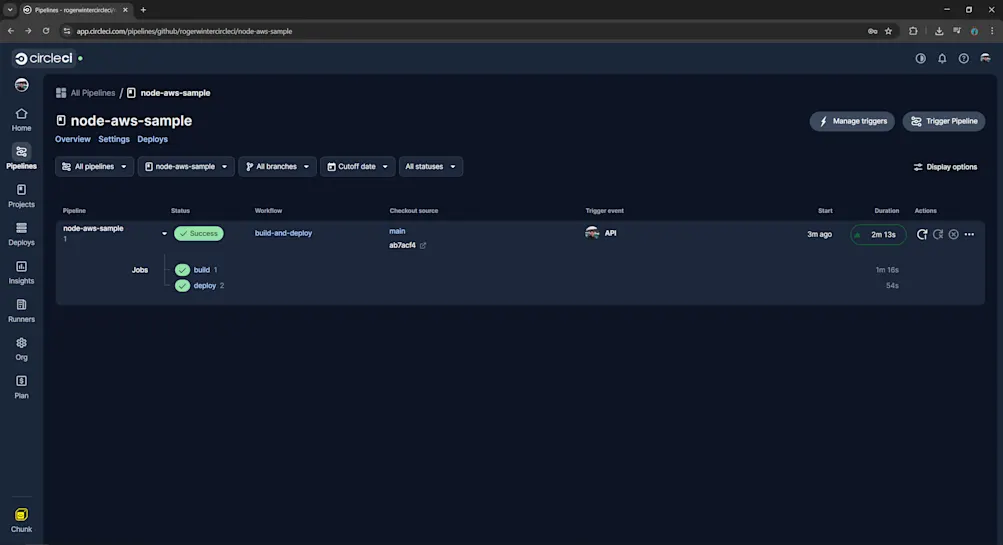1003x545 pixels.
Task: Click the browser address bar
Action: point(467,31)
